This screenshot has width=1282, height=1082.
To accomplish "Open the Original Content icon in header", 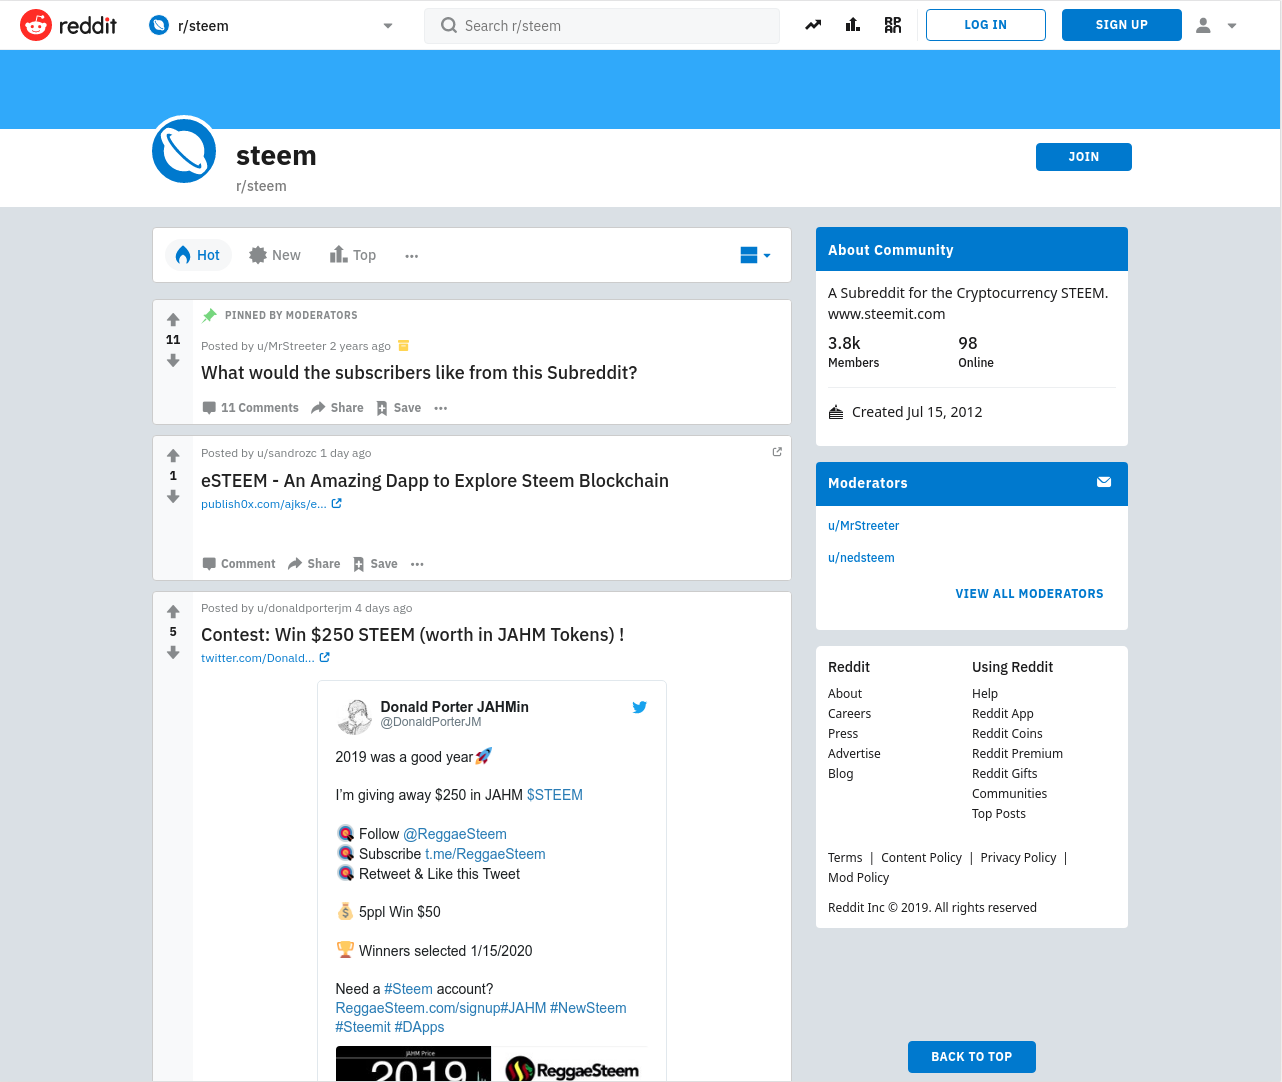I will tap(893, 25).
